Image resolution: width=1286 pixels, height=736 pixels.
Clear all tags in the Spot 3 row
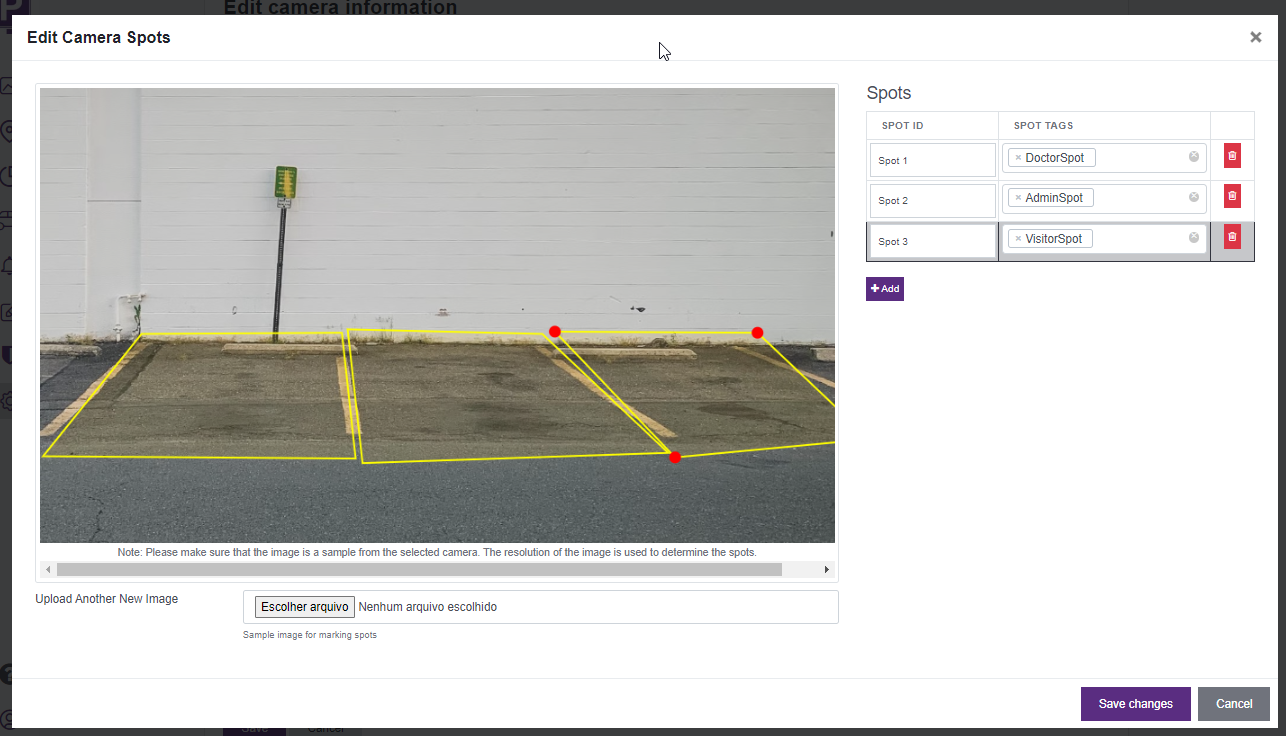coord(1193,238)
